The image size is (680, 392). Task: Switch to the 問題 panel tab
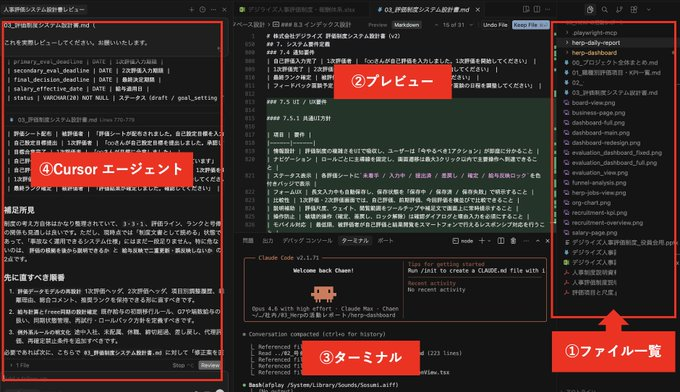248,241
